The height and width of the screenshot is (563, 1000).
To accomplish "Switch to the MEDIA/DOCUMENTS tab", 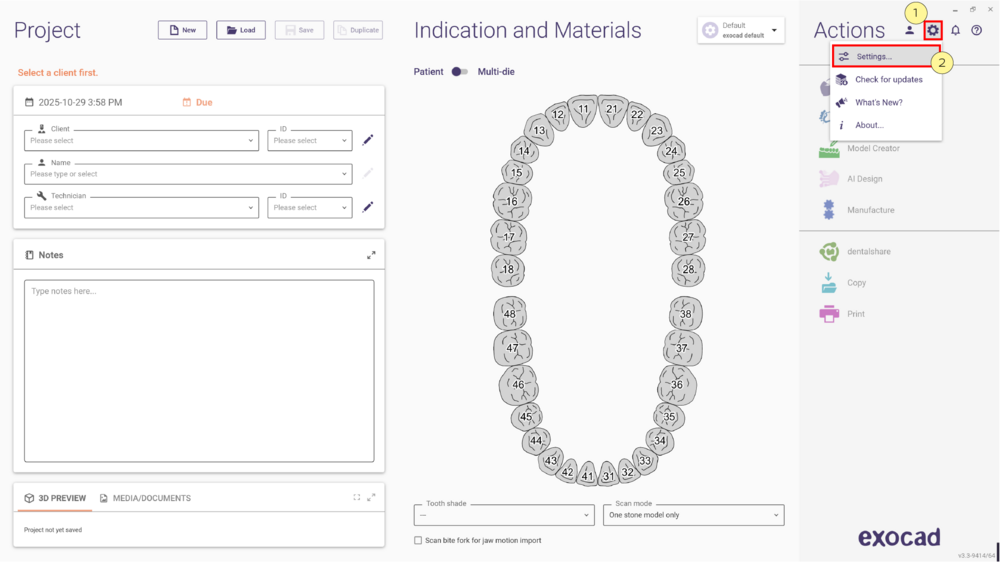I will pyautogui.click(x=145, y=498).
